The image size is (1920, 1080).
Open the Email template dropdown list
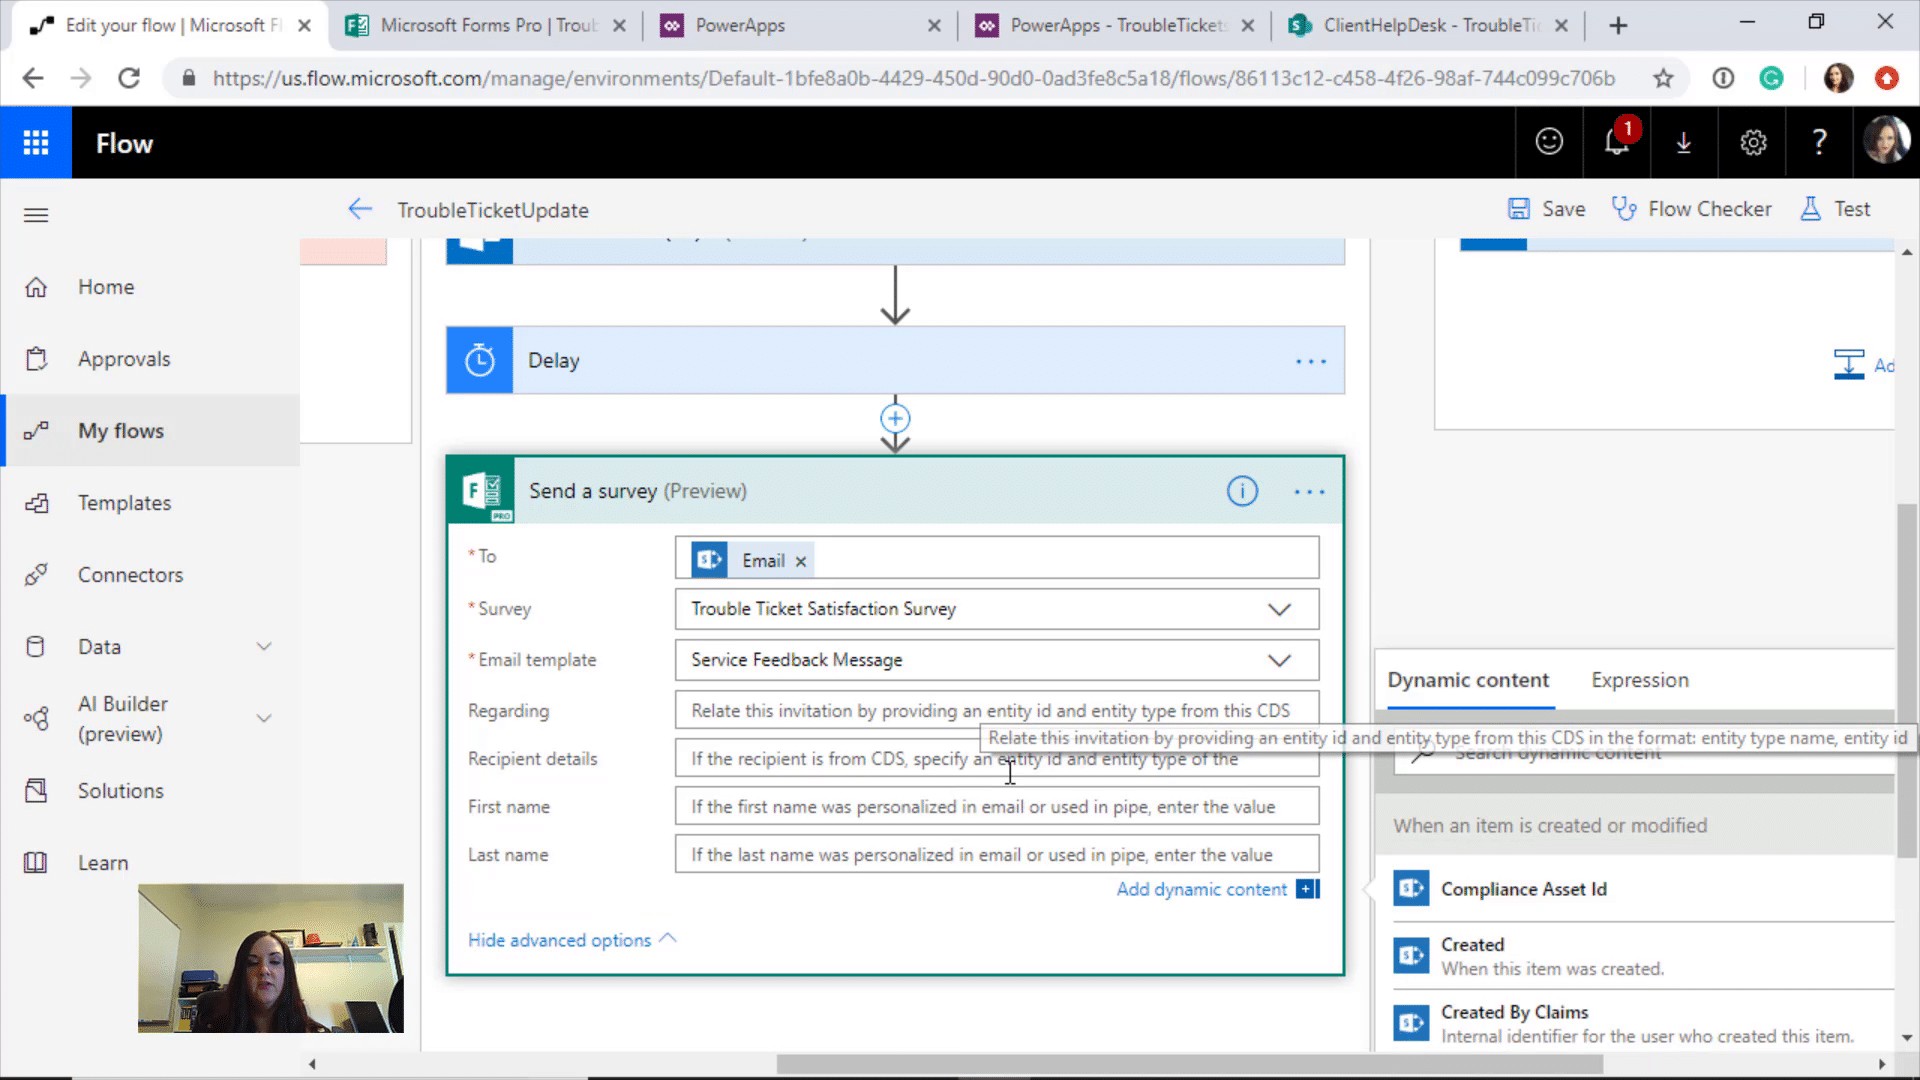[x=1279, y=660]
